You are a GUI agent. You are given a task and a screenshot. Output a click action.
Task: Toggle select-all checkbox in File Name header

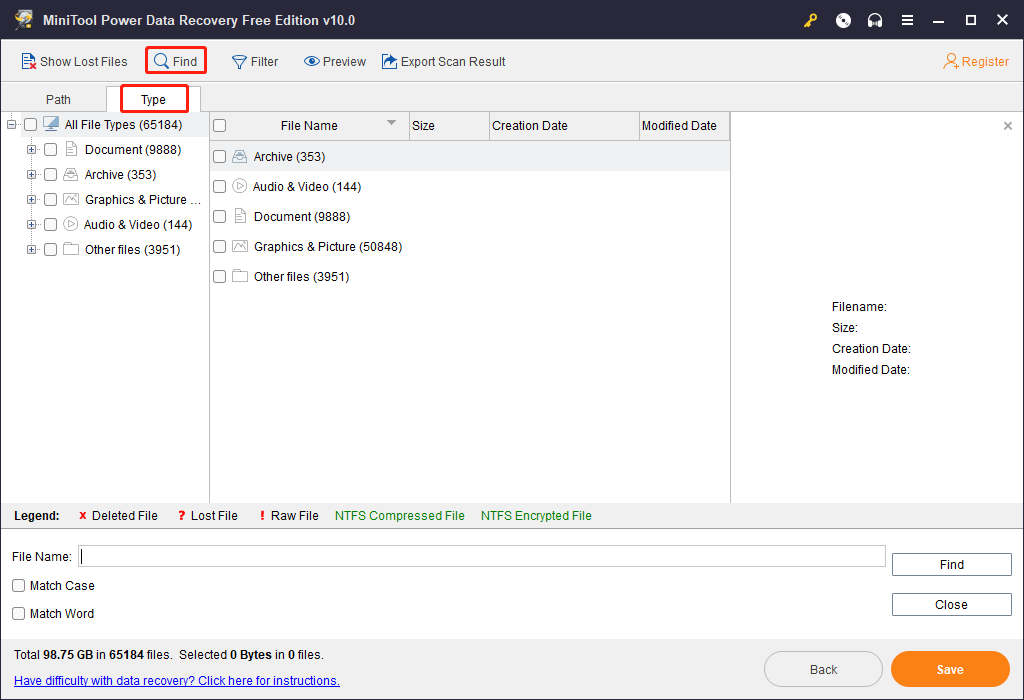point(220,125)
